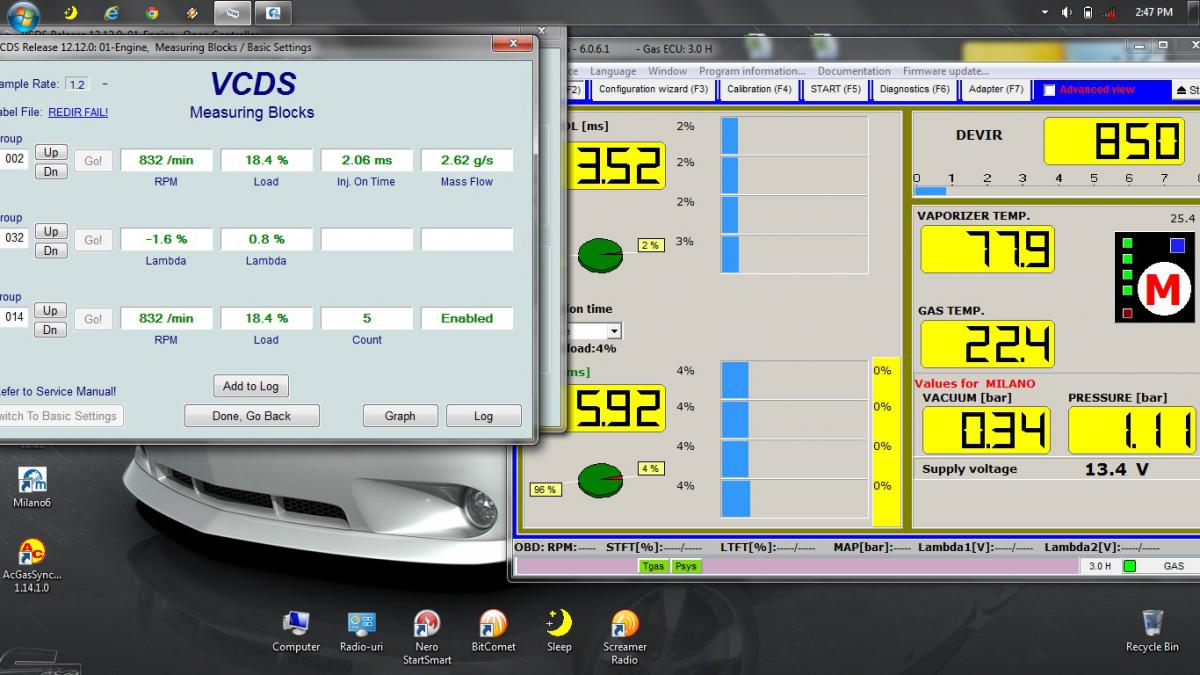Enable the Advanced view checkbox
The image size is (1200, 675).
[x=1049, y=90]
